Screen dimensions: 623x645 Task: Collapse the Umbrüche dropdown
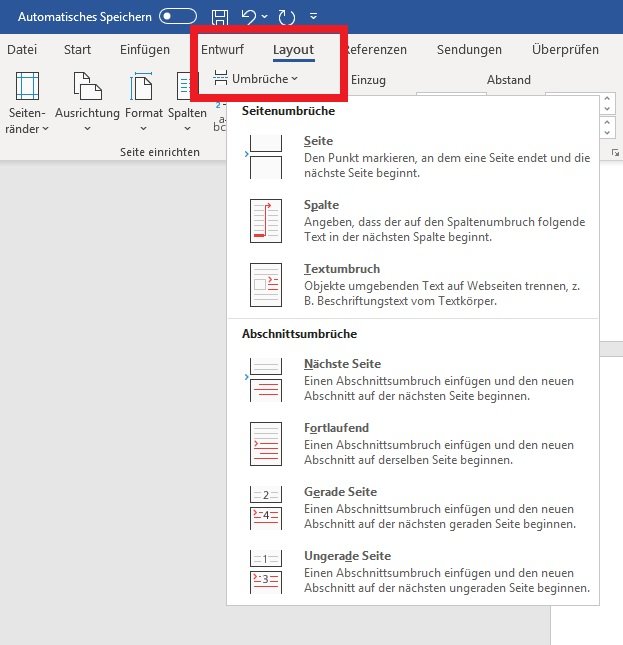click(x=256, y=79)
